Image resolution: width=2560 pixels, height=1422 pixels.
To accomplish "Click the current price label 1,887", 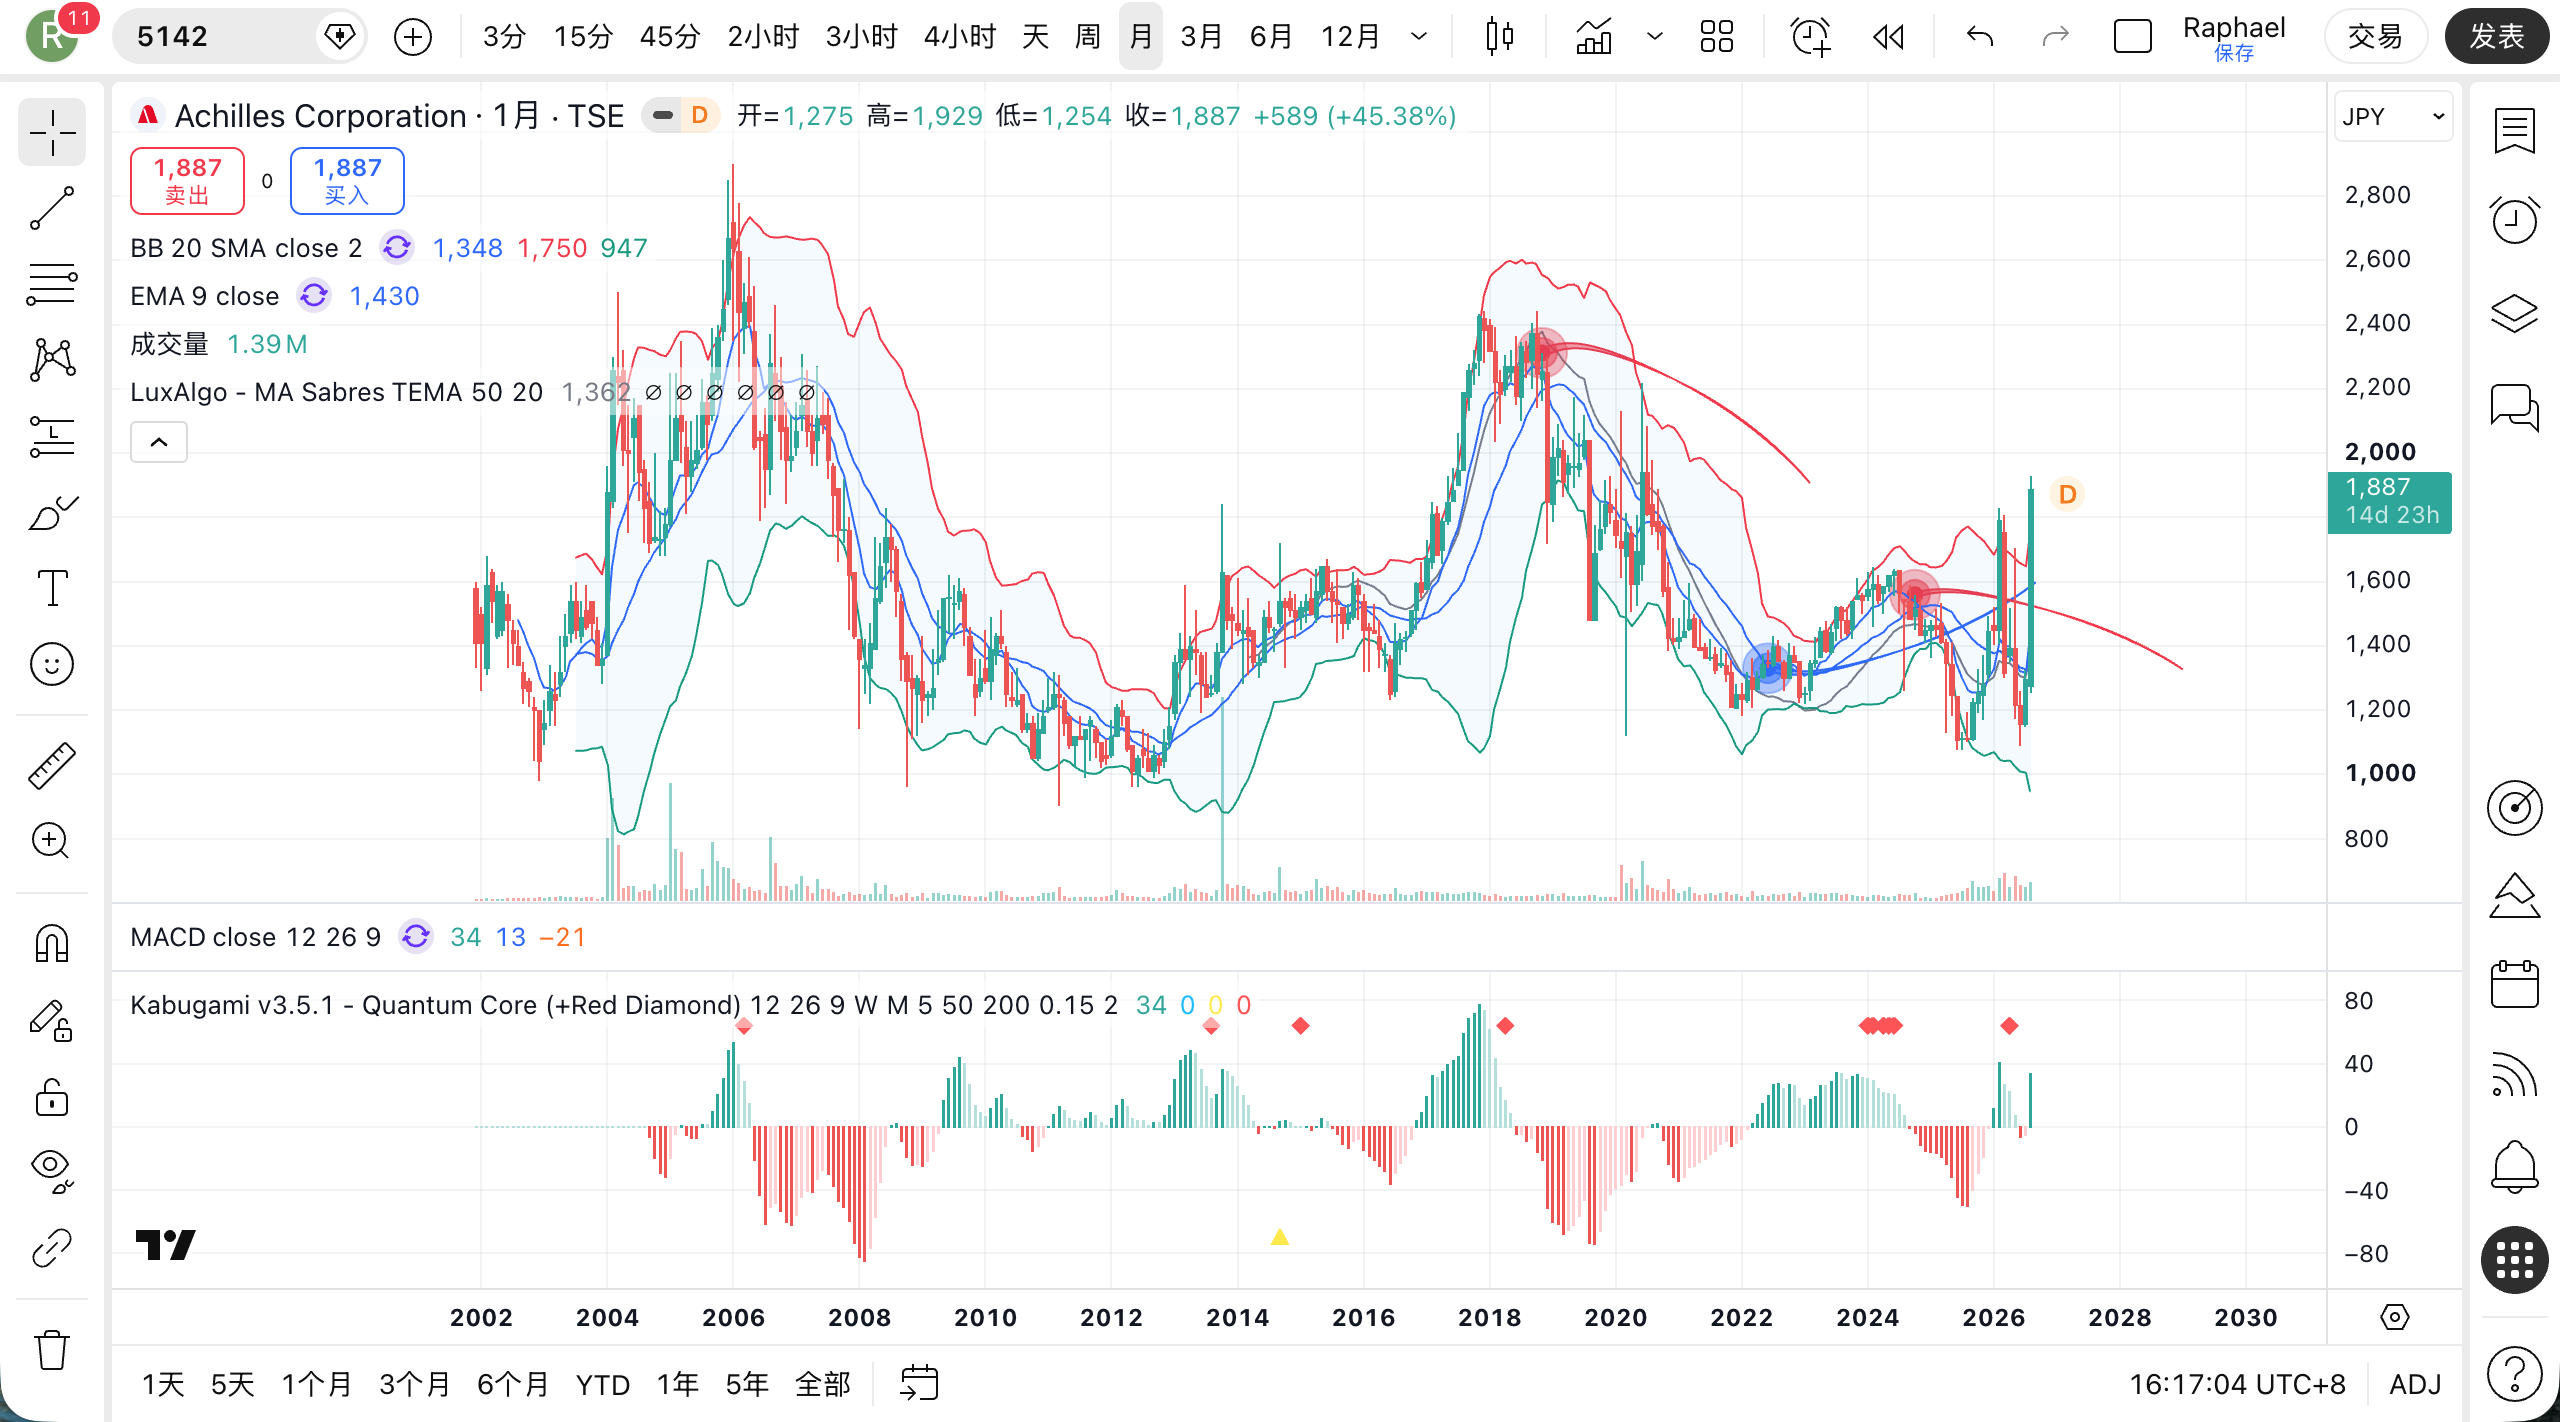I will coord(2390,502).
